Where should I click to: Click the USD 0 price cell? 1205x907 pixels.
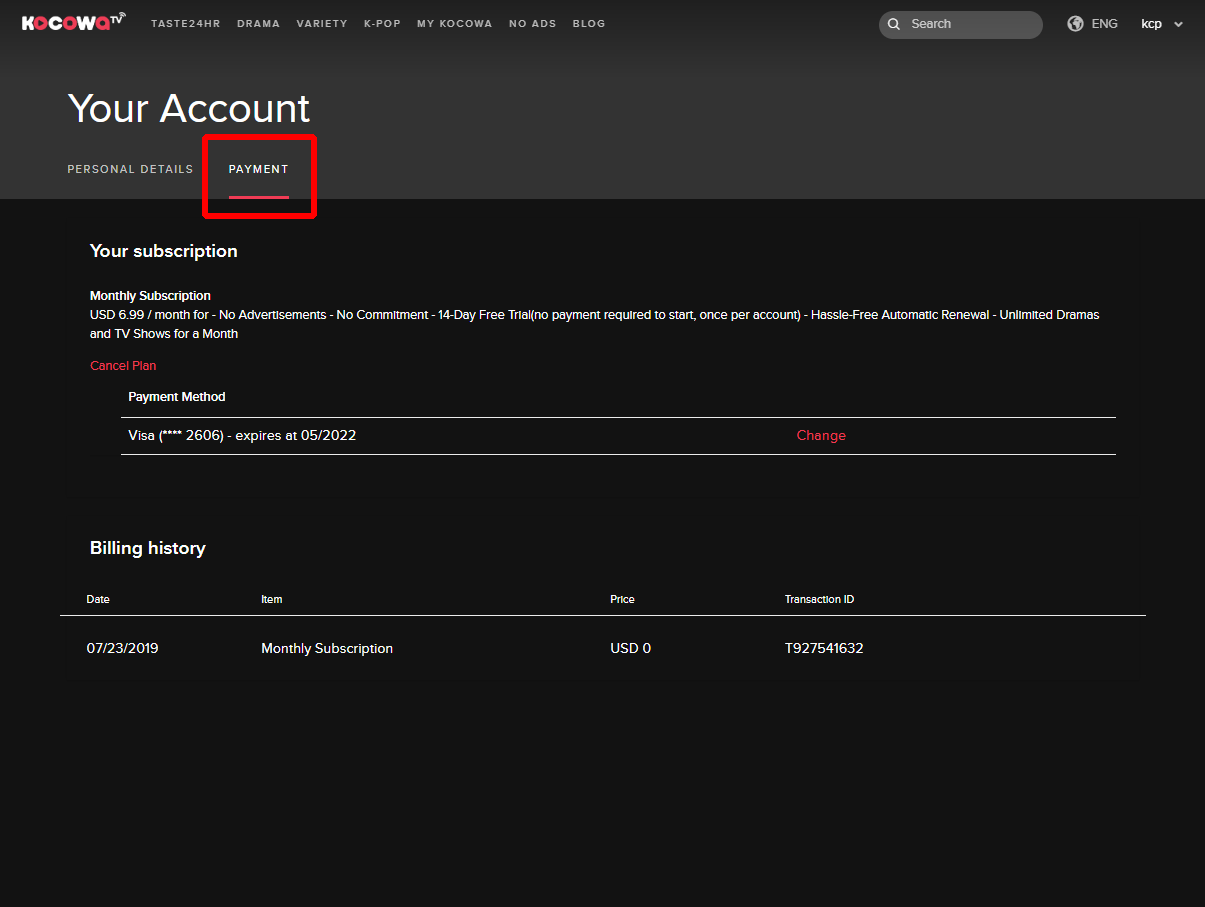631,649
